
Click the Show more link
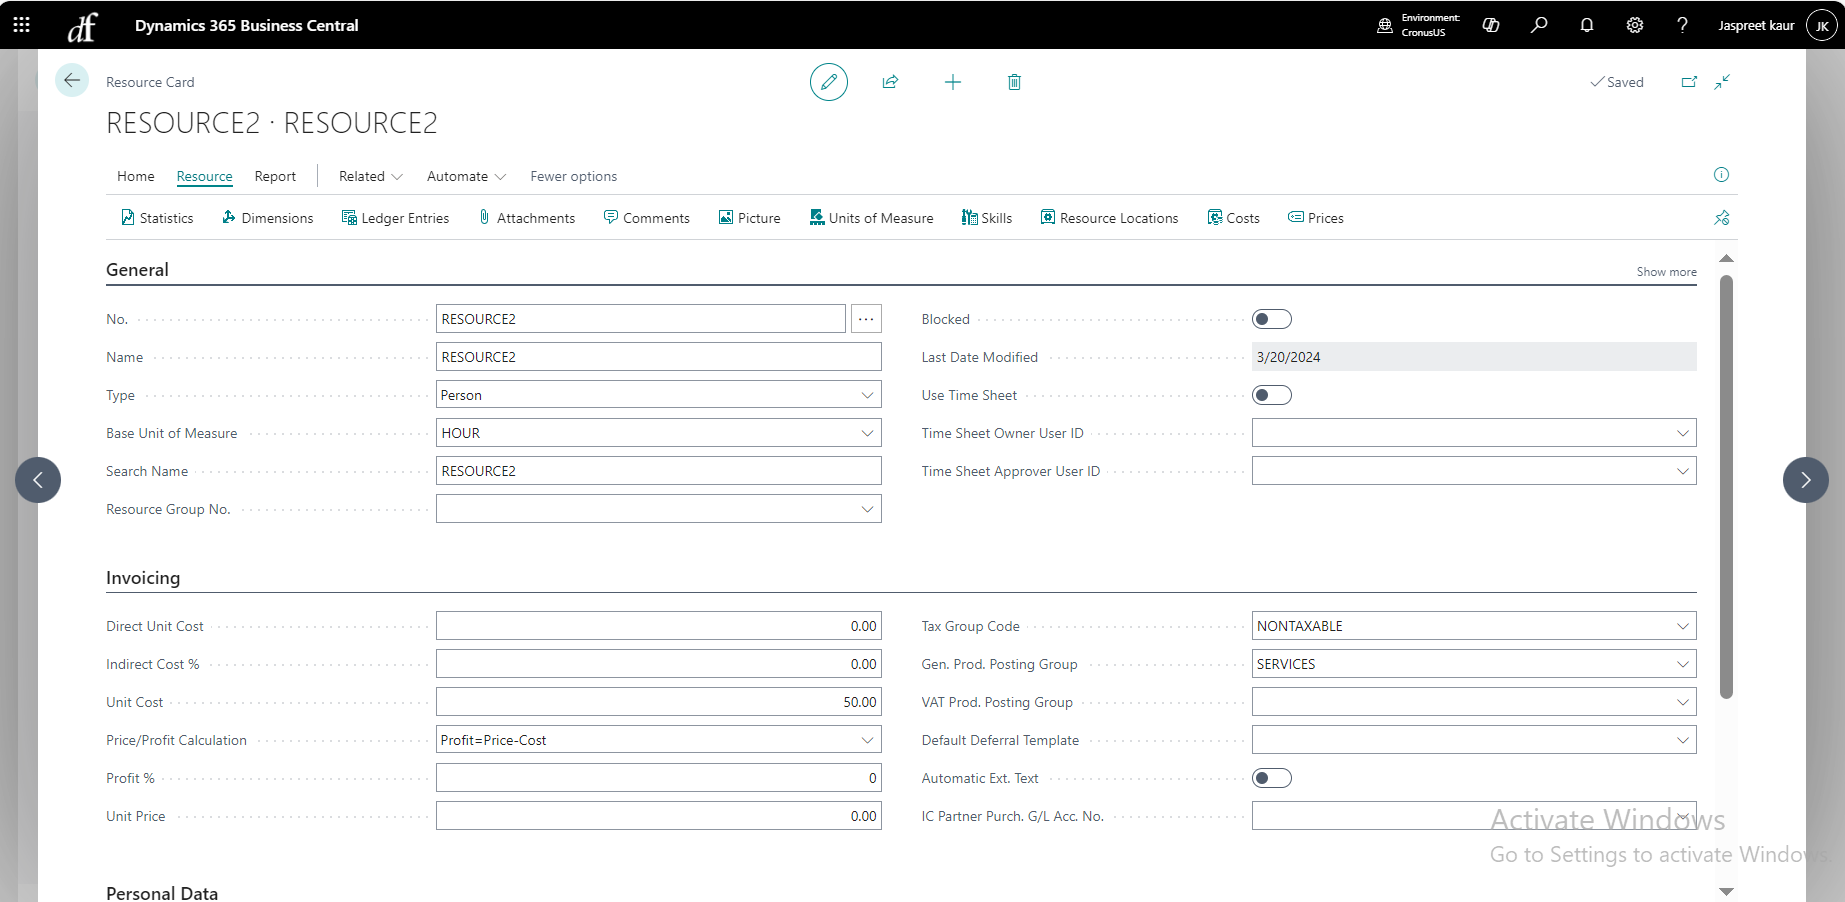click(x=1666, y=272)
